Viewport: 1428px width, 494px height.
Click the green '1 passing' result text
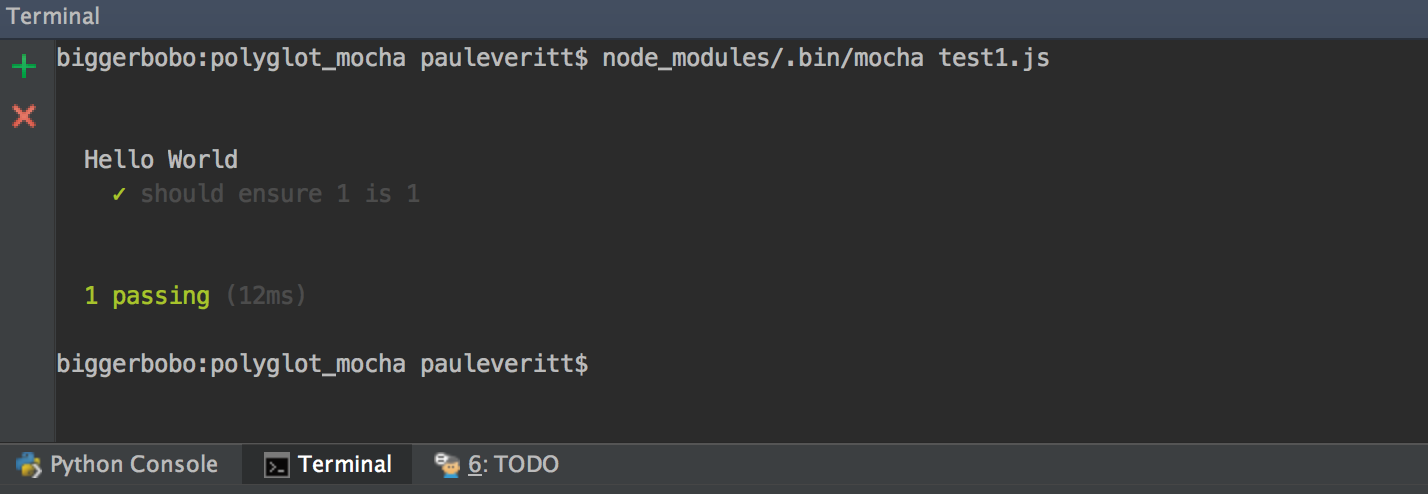(147, 296)
